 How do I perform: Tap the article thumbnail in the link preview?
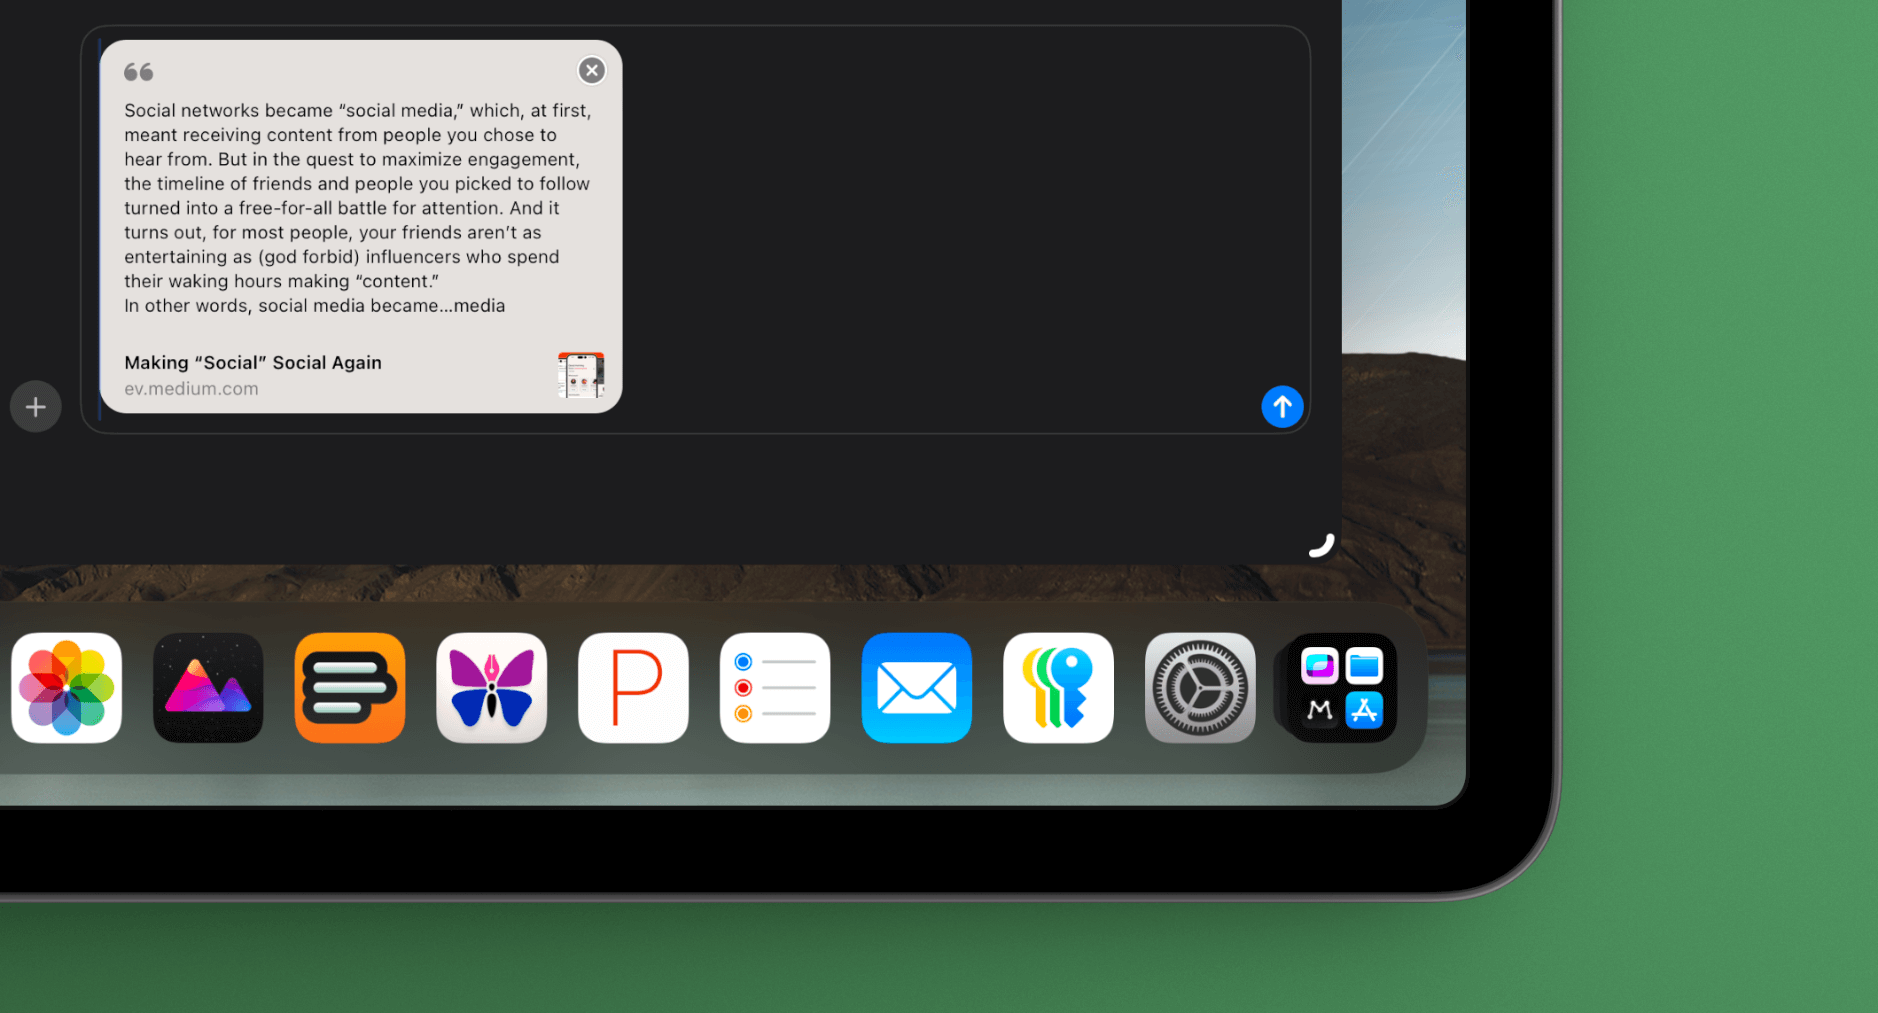pyautogui.click(x=581, y=375)
